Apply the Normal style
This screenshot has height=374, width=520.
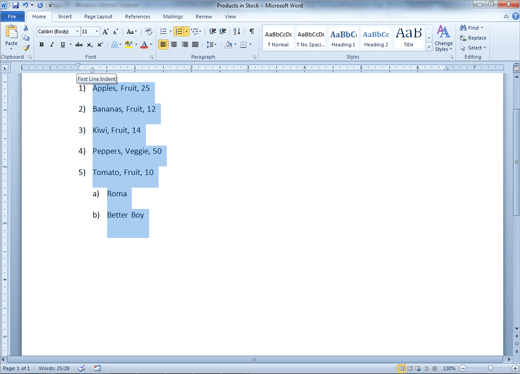(x=278, y=39)
